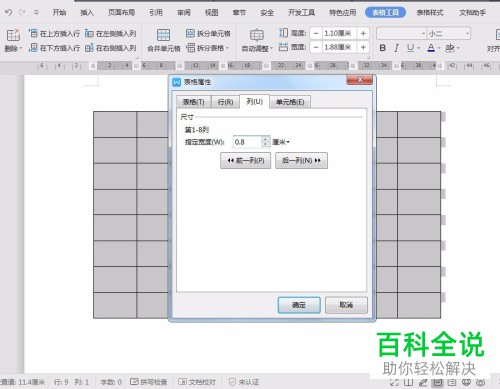
Task: Confirm dialog with 确定 button
Action: click(x=299, y=305)
